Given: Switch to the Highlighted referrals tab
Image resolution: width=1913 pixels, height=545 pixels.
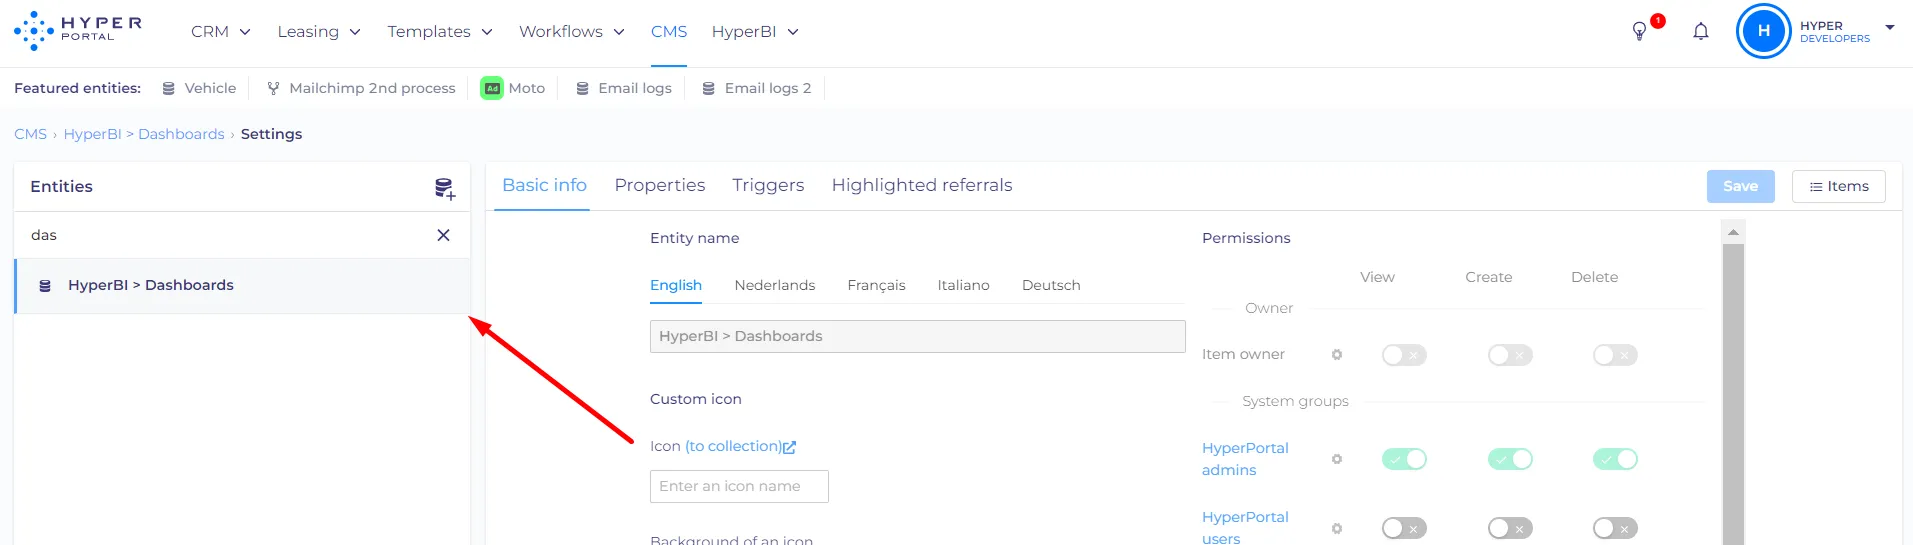Looking at the screenshot, I should (922, 186).
